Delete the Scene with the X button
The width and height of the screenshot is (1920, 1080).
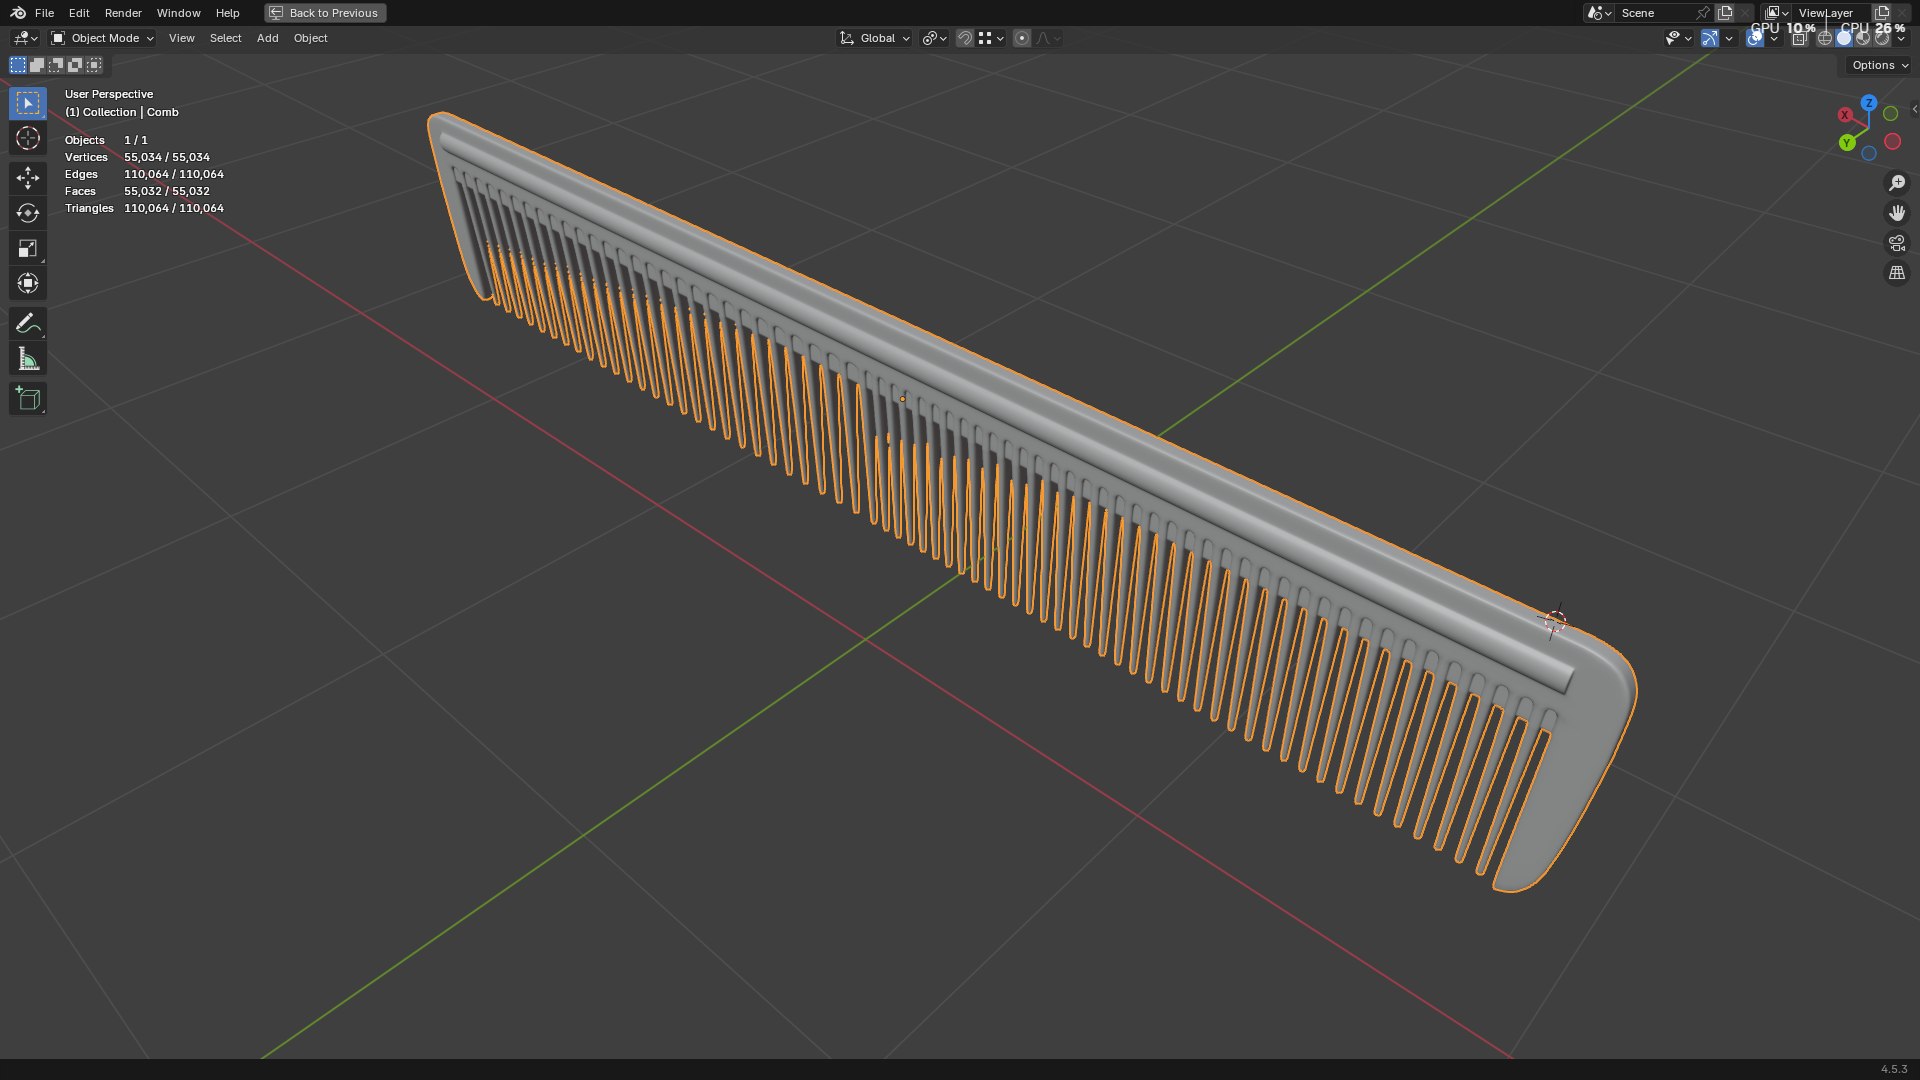point(1745,13)
